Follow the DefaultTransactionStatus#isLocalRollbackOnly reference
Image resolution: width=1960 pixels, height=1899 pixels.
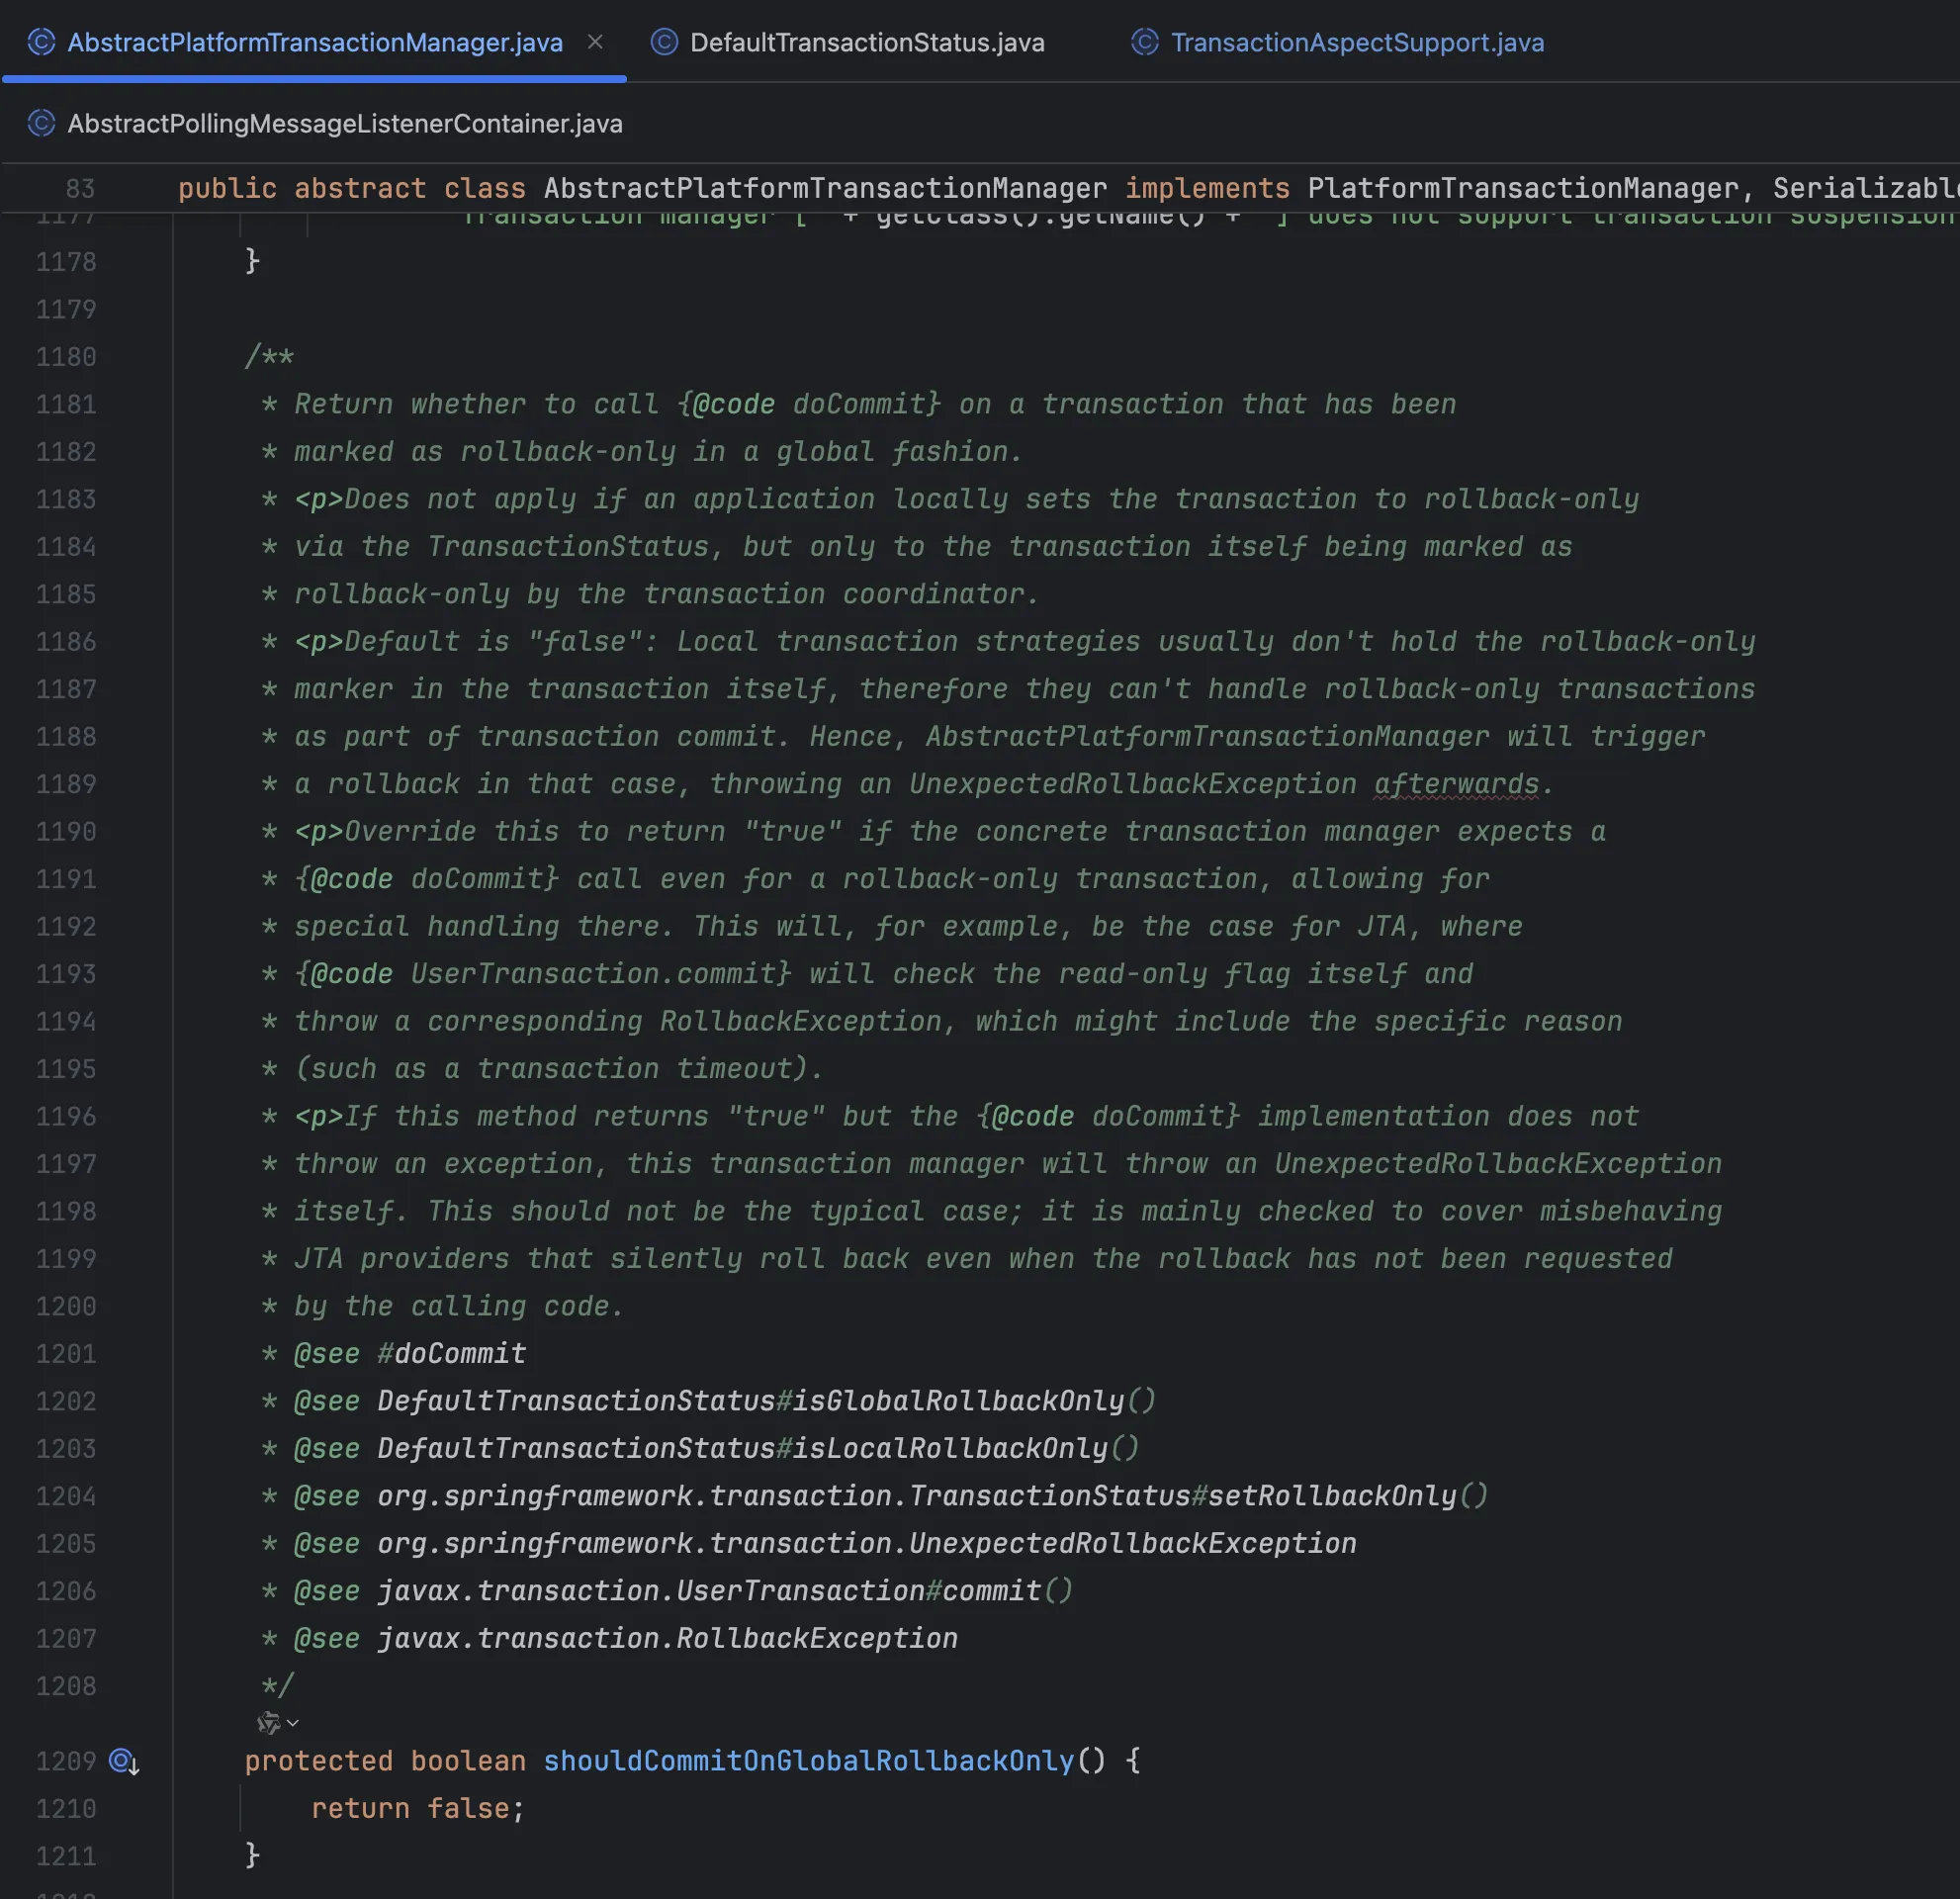point(949,1449)
